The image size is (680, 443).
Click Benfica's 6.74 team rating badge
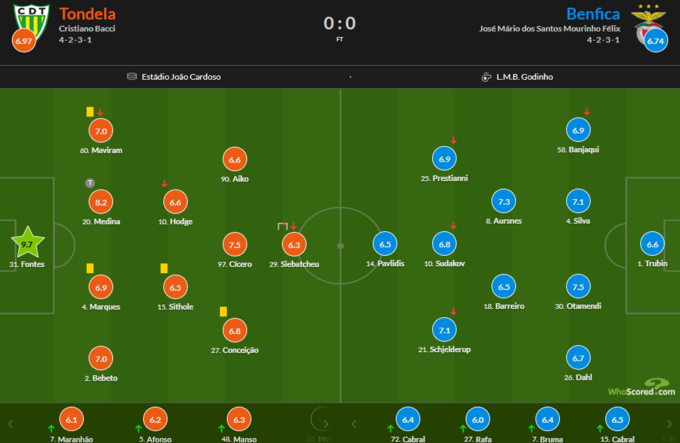[x=655, y=42]
